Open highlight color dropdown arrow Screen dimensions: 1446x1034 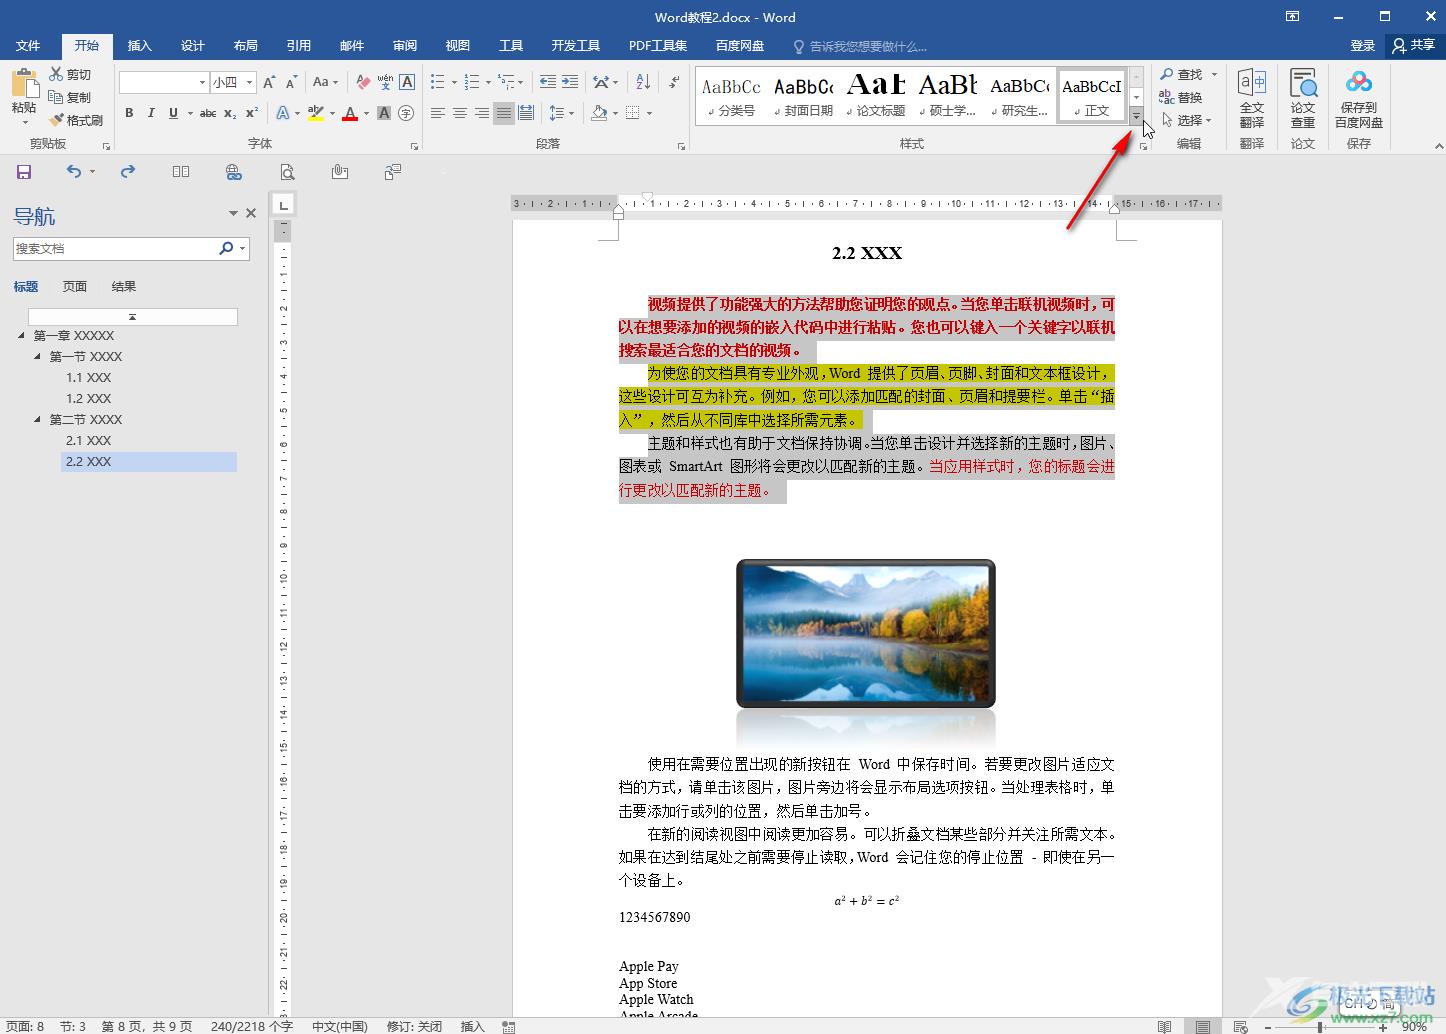332,113
